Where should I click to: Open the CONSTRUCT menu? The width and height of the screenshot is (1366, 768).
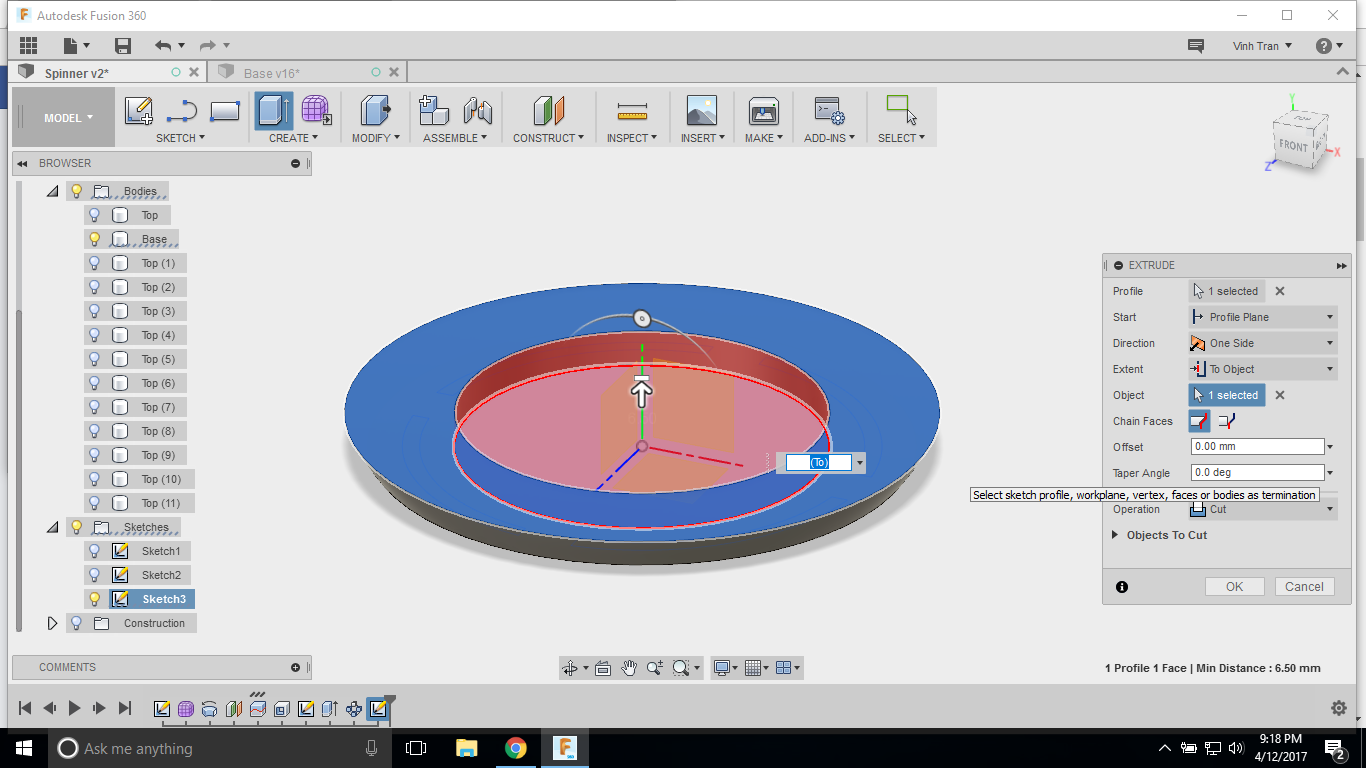pos(549,138)
